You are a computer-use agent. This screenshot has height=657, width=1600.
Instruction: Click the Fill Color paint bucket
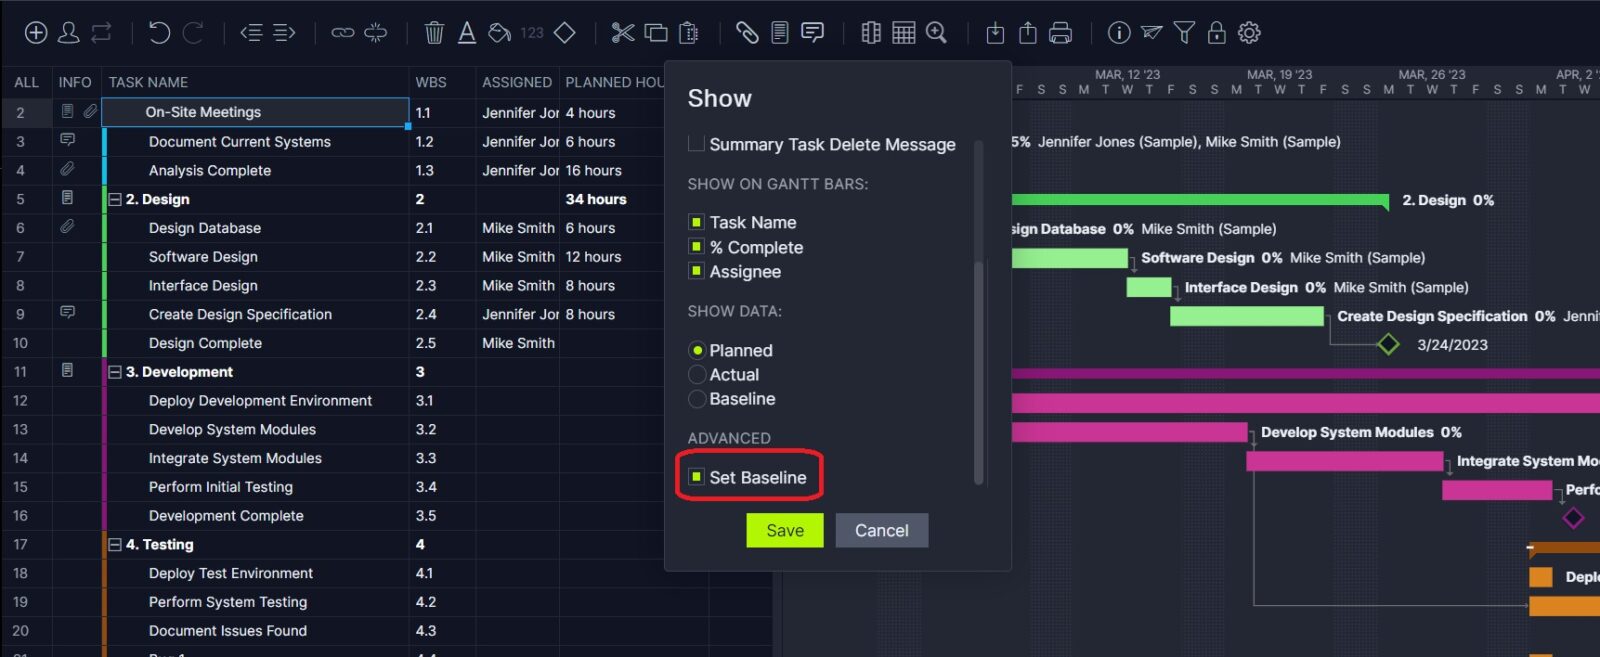[x=499, y=33]
